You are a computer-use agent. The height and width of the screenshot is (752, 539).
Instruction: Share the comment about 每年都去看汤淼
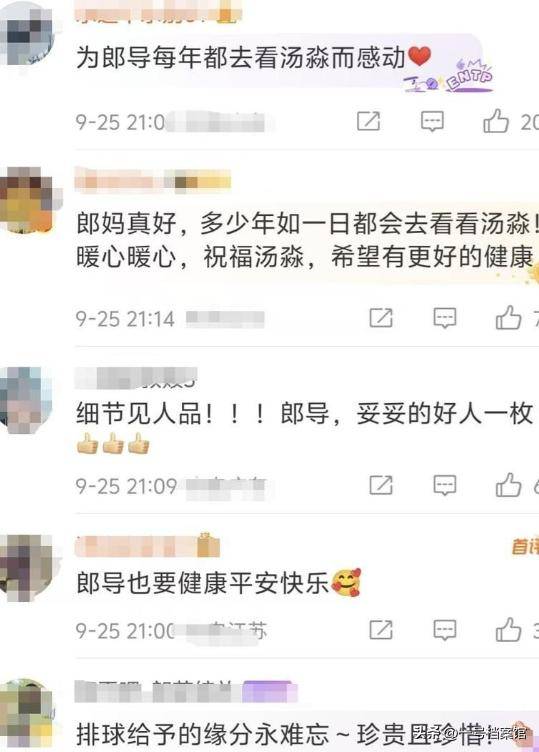pos(368,121)
